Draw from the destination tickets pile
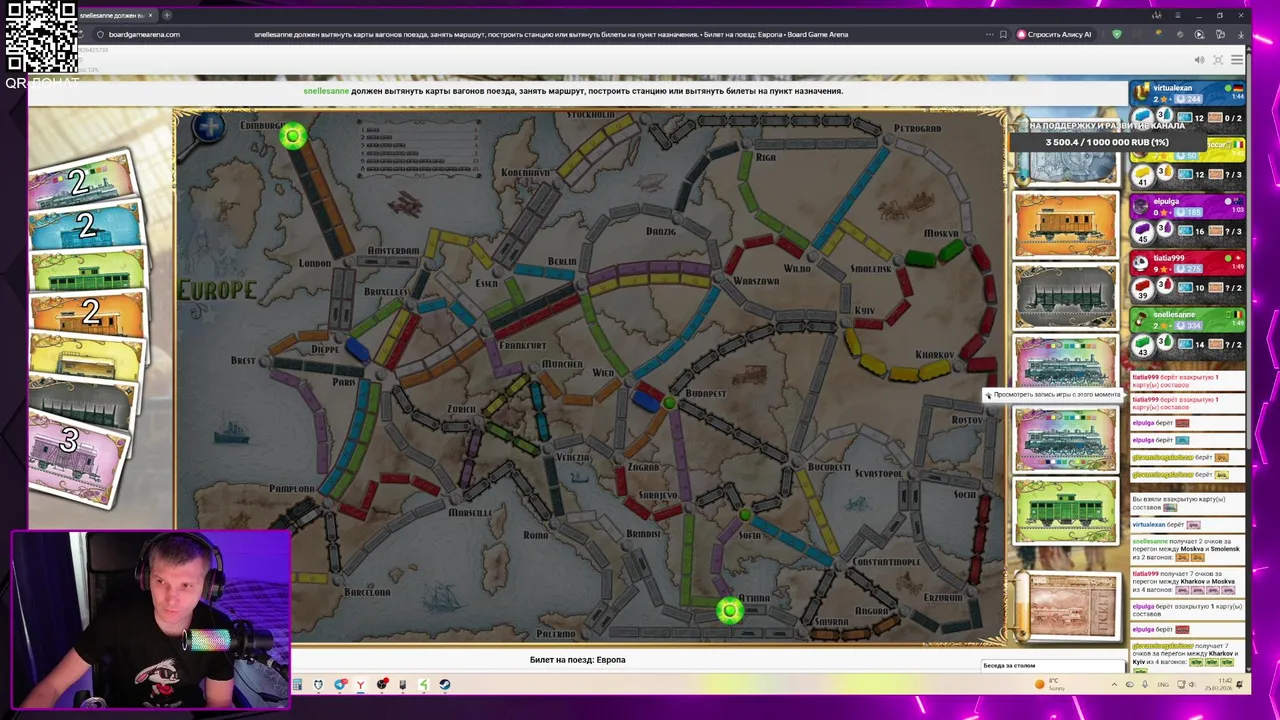The width and height of the screenshot is (1280, 720). pyautogui.click(x=1068, y=607)
